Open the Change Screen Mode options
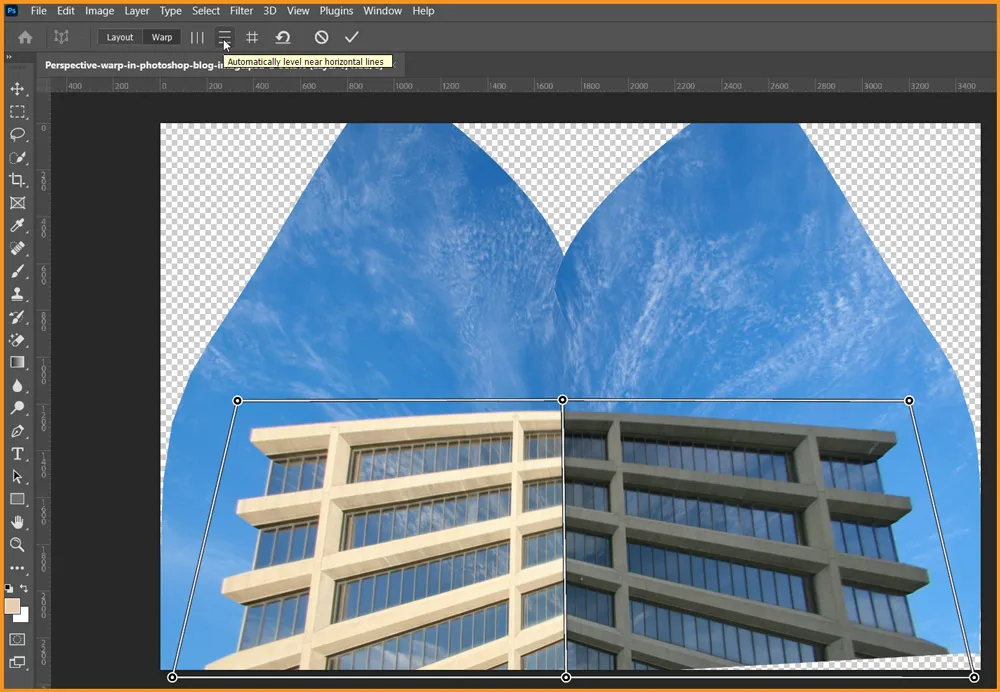This screenshot has height=692, width=1000. pos(17,662)
